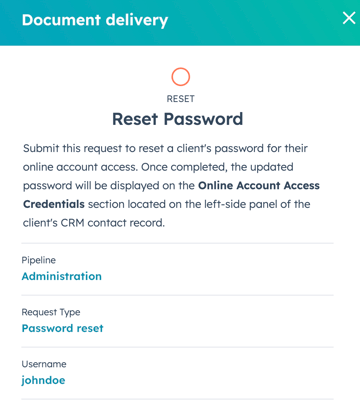Screen dimensions: 360x408
Task: Click the Request Type field label
Action: [51, 312]
